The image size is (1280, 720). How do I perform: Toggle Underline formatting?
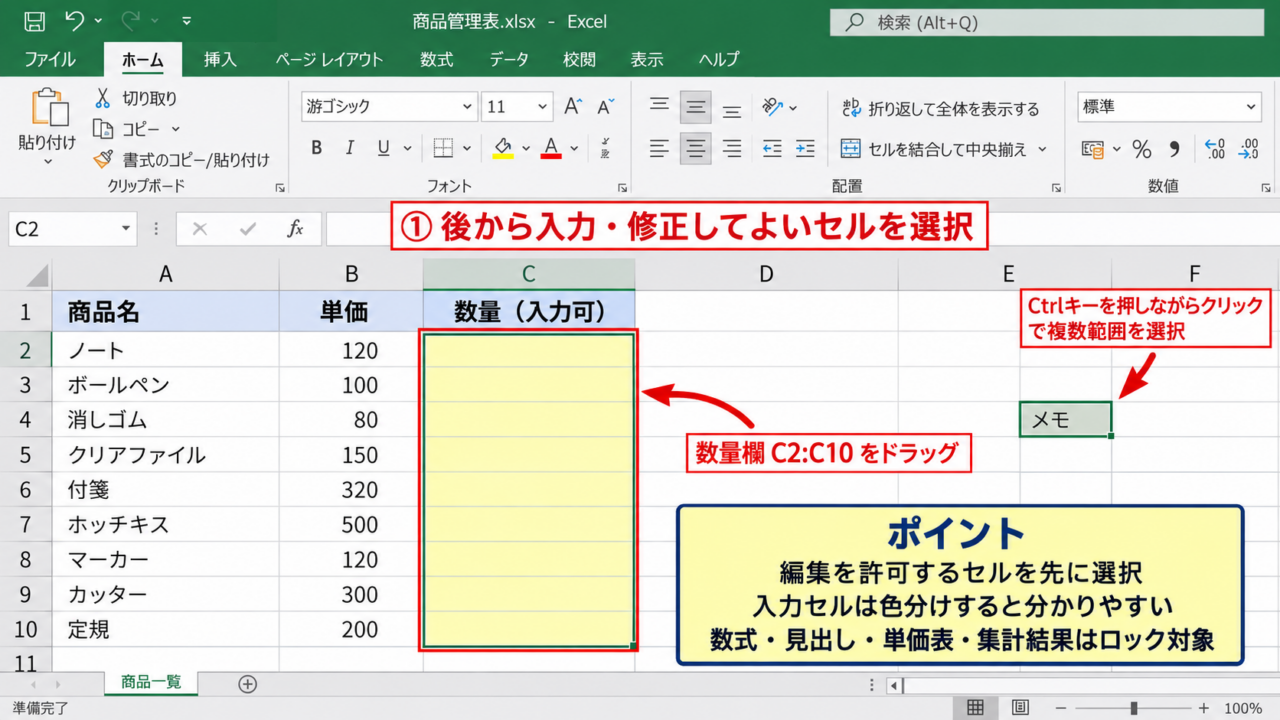click(x=383, y=149)
